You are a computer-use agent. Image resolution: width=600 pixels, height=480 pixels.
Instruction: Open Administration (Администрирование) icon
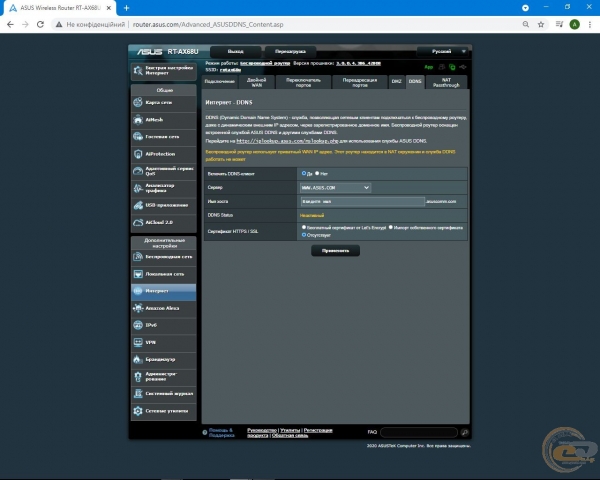click(138, 377)
